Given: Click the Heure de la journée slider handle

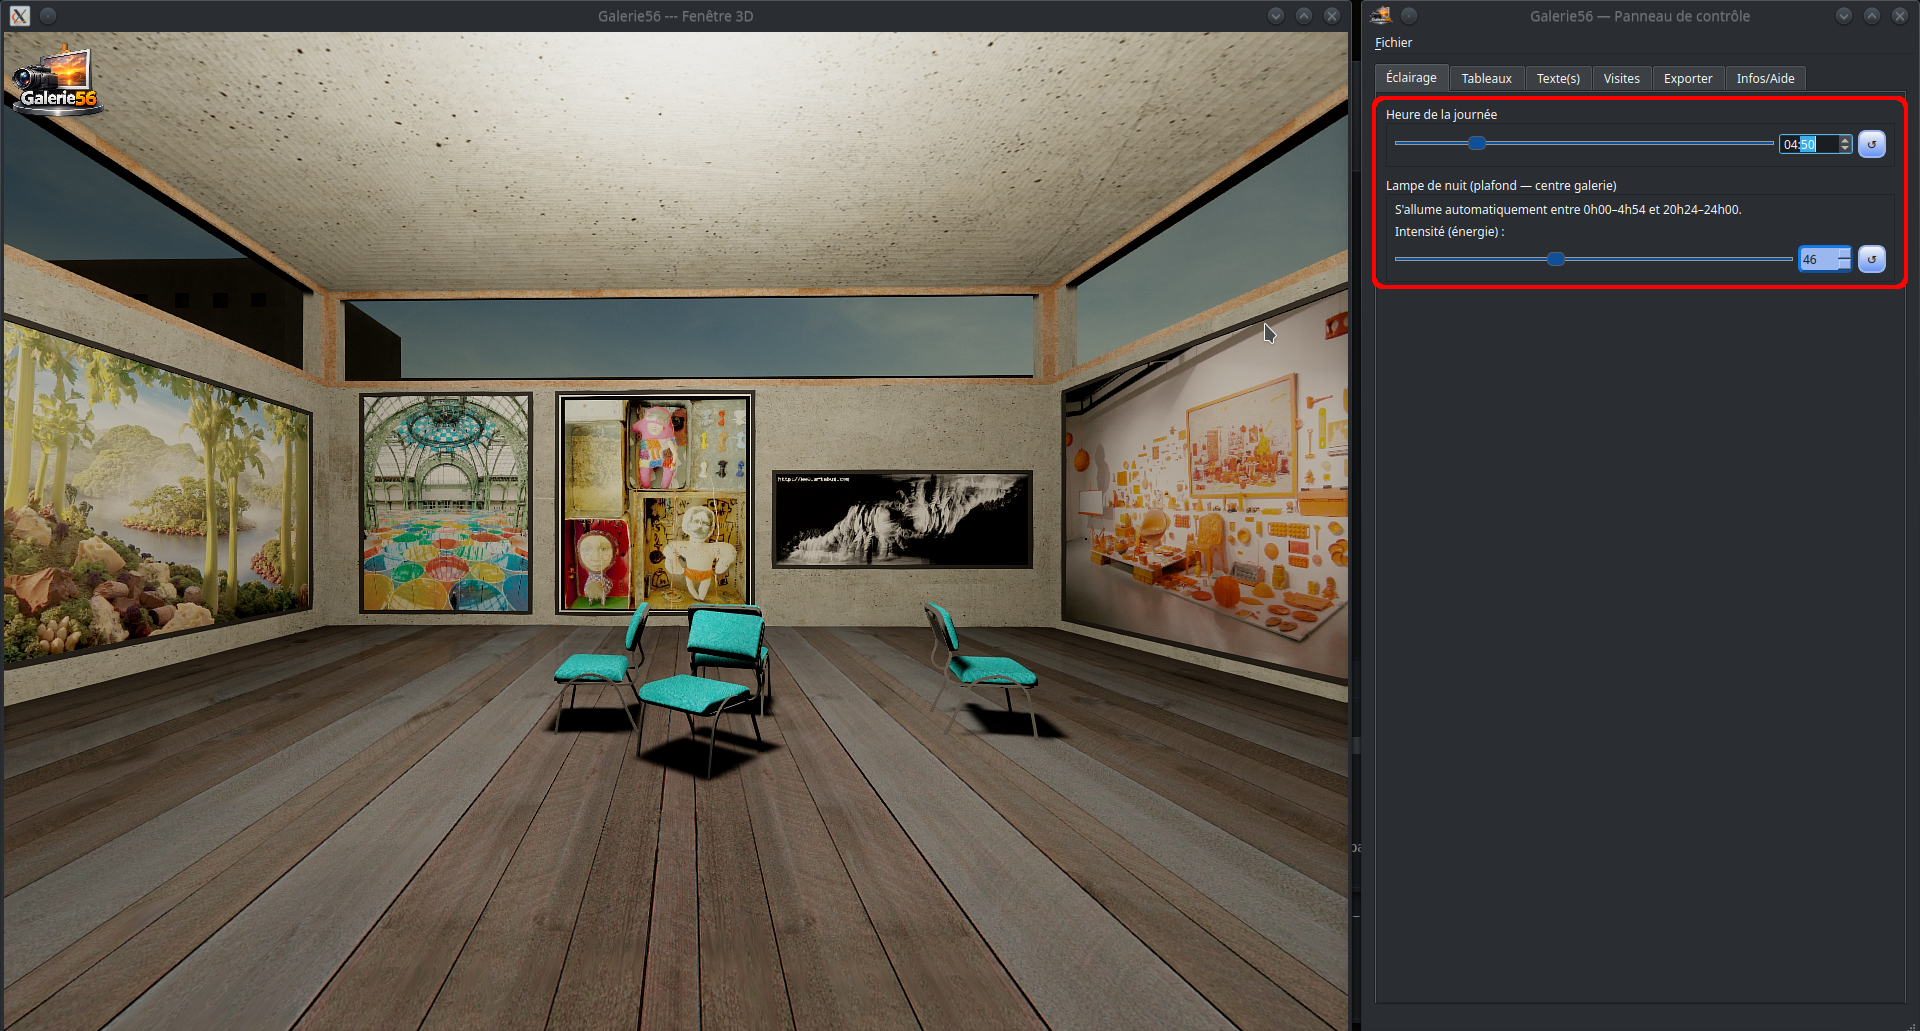Looking at the screenshot, I should pyautogui.click(x=1477, y=144).
